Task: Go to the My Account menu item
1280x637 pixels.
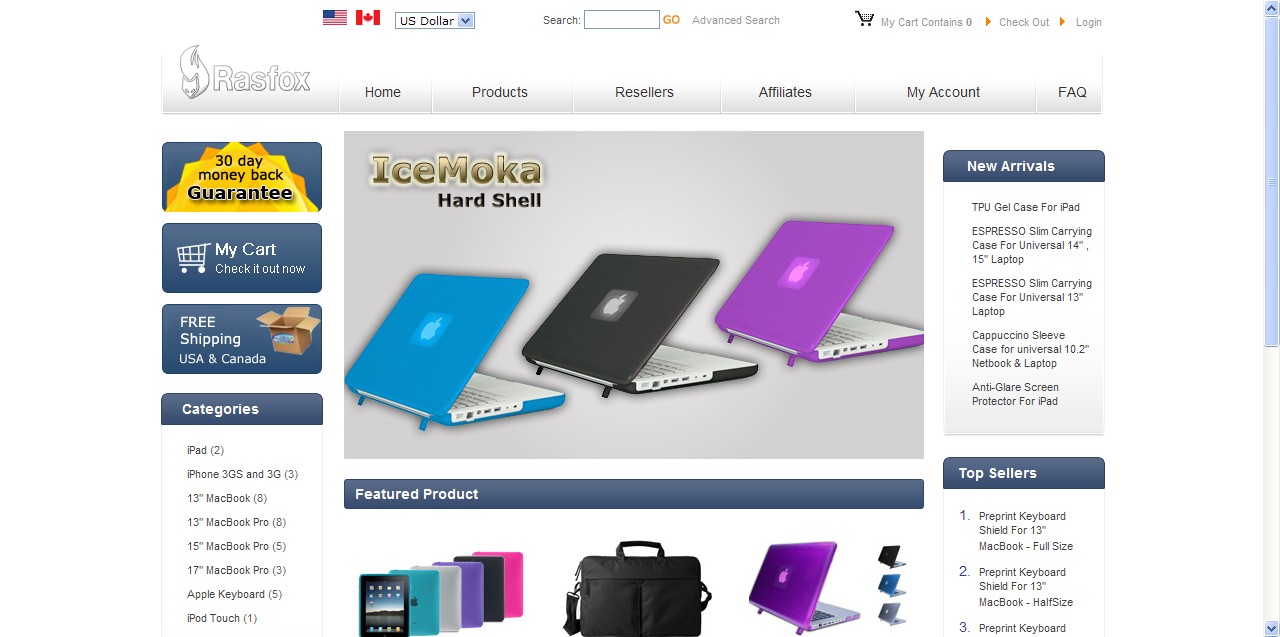Action: tap(943, 92)
